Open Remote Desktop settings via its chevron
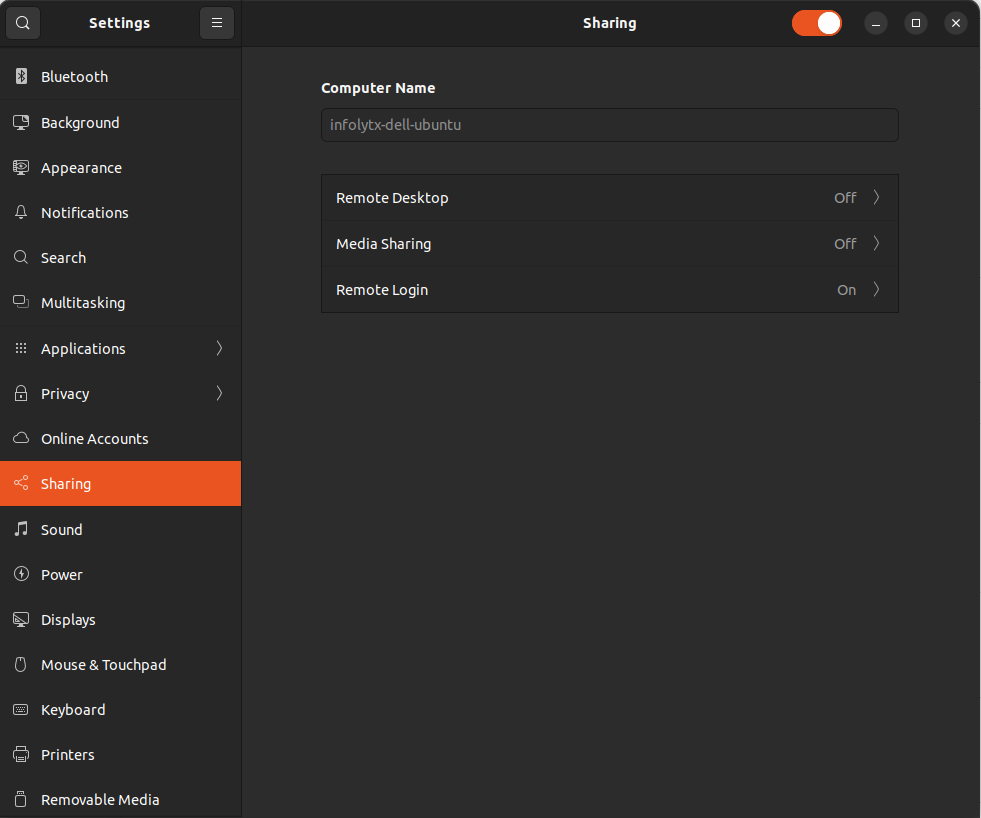This screenshot has height=818, width=981. [876, 198]
